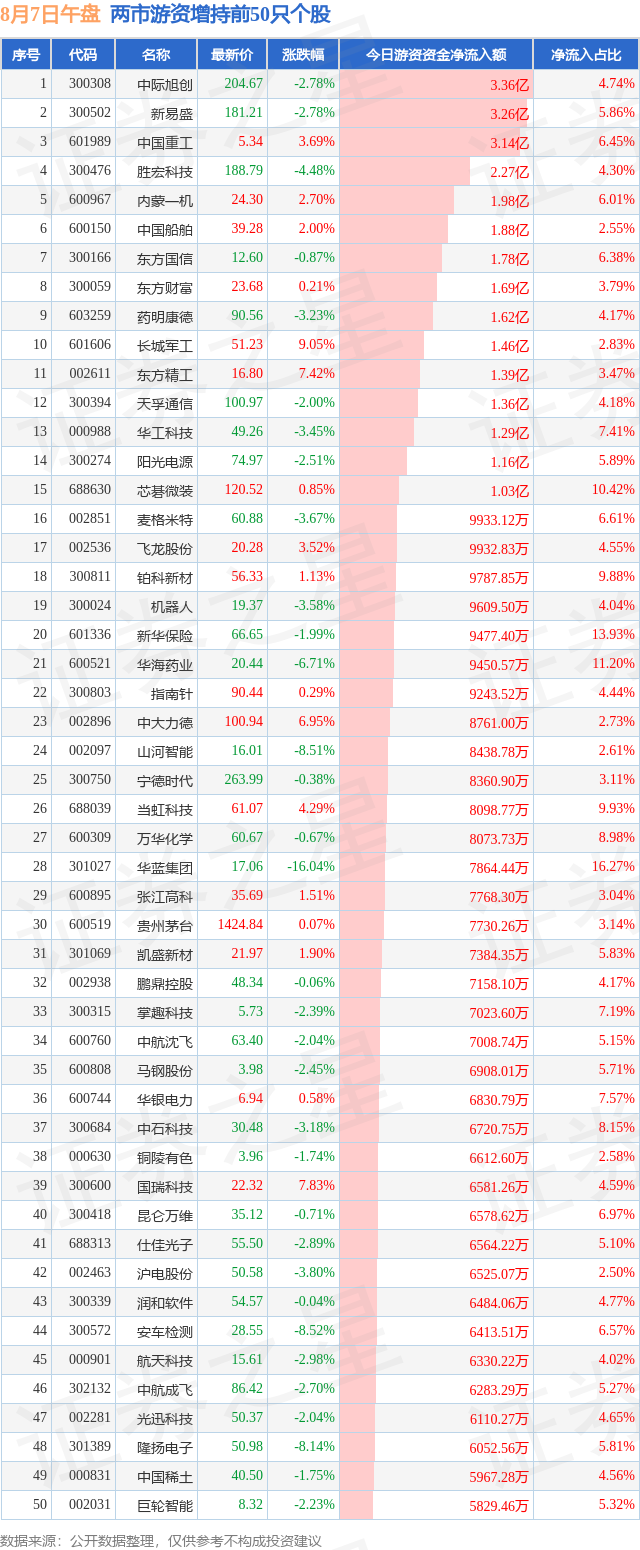Select stock name 鹏鼎控股
This screenshot has width=640, height=1550.
pos(165,984)
